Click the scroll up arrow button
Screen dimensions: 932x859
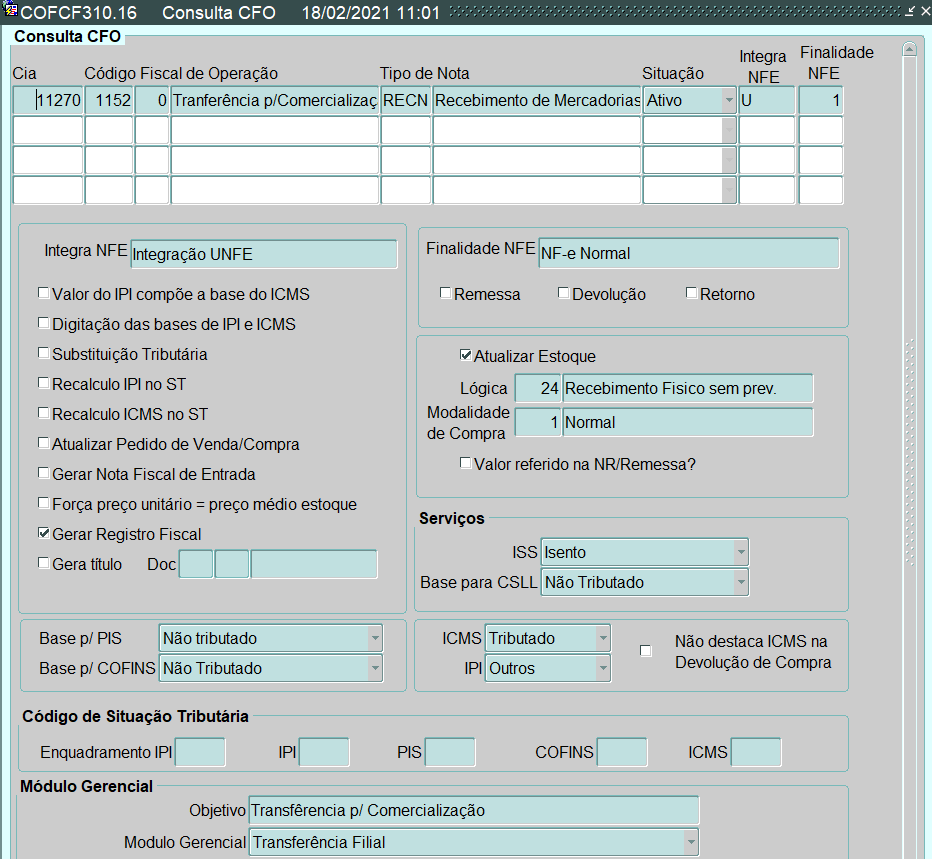click(909, 49)
